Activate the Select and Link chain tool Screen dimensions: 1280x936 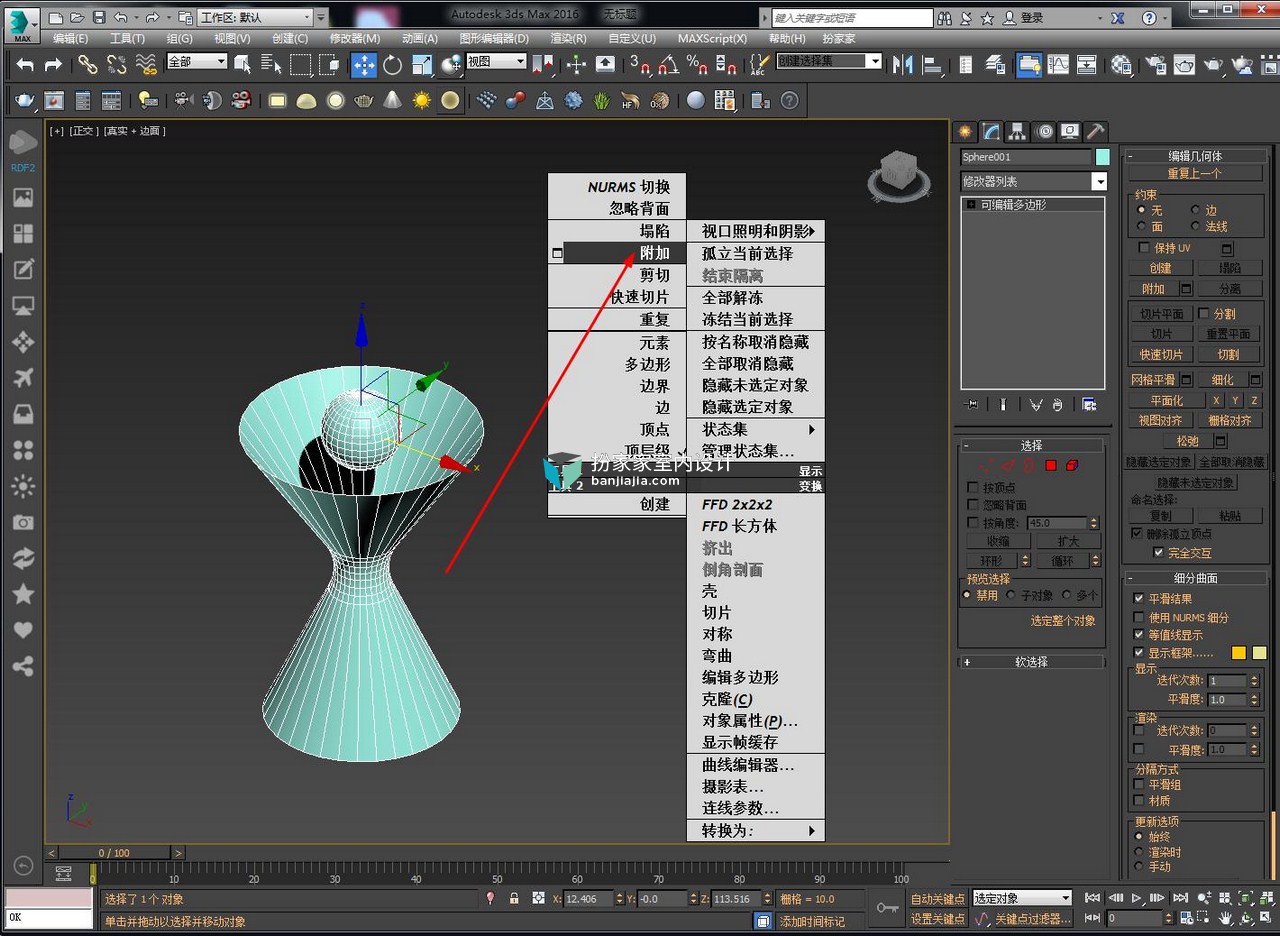[88, 64]
